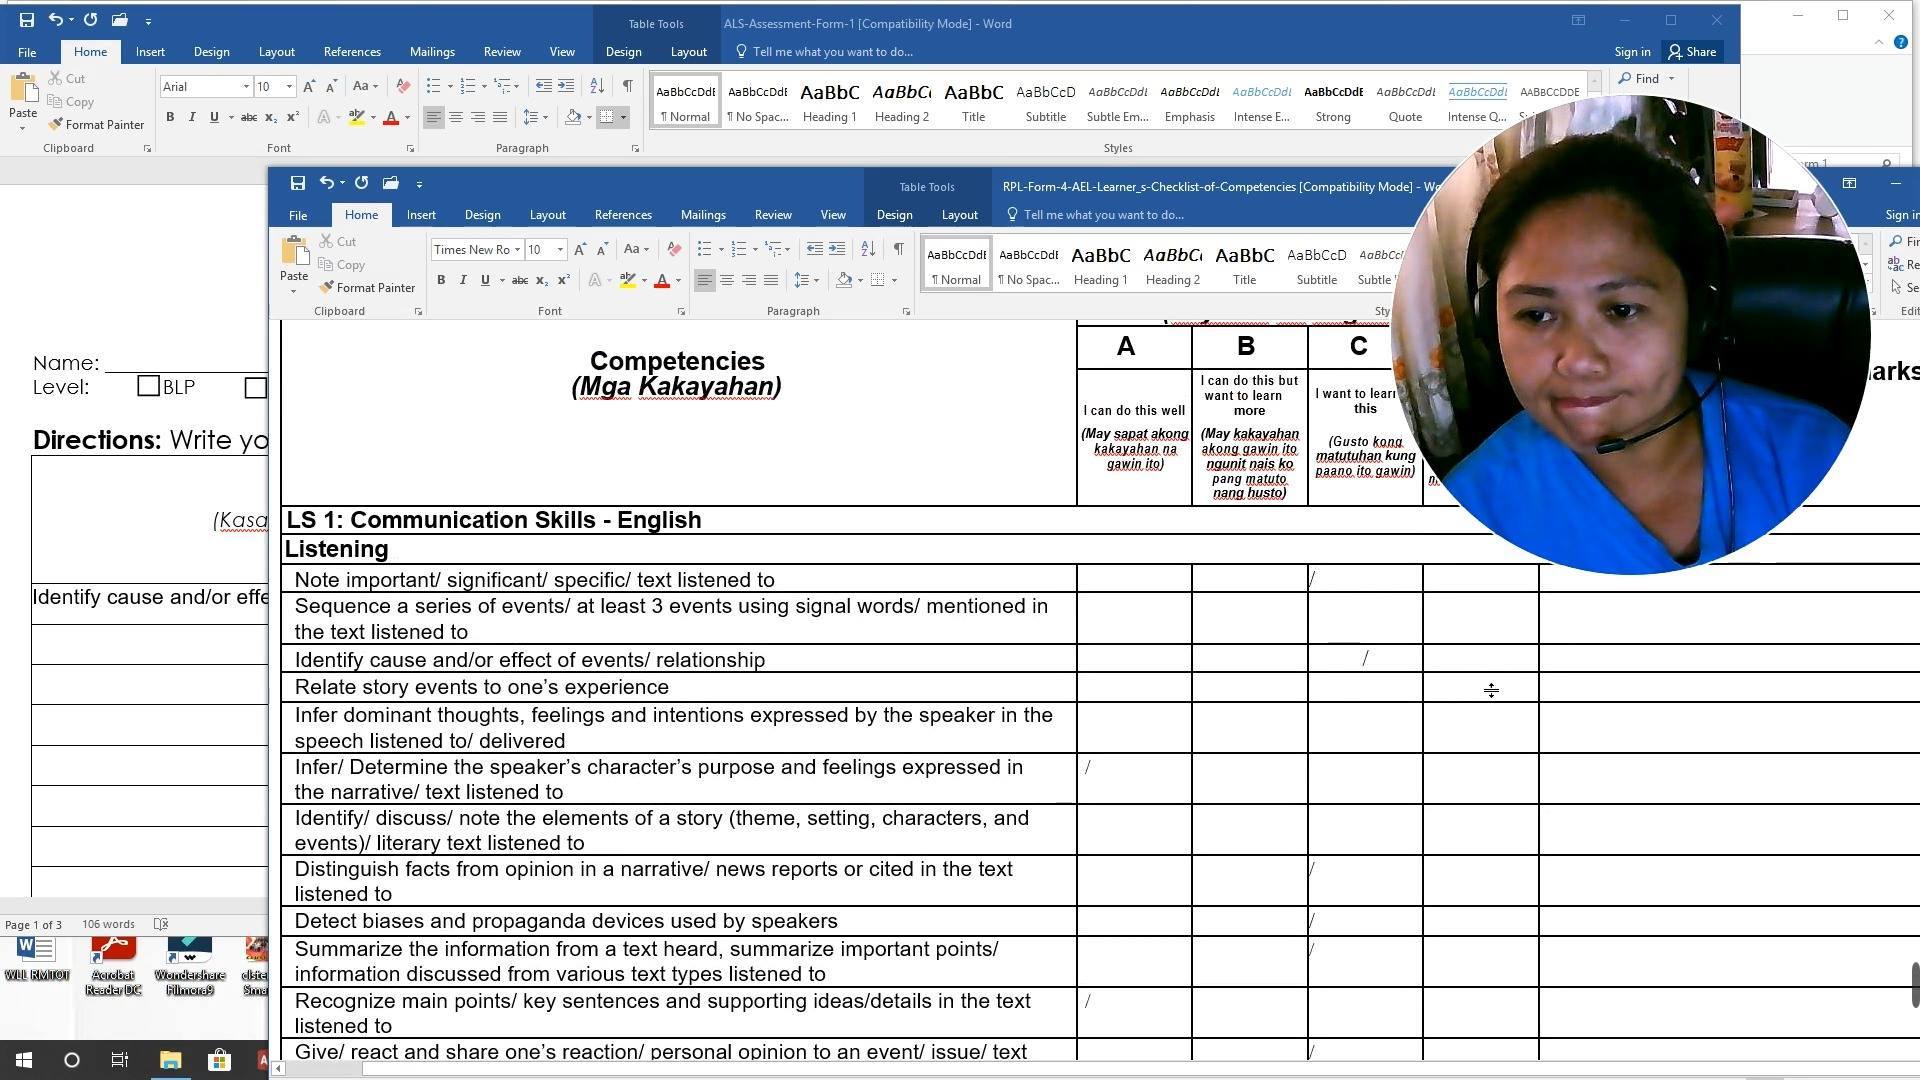Open Find dropdown arrow in ALS window
1920x1080 pixels.
pyautogui.click(x=1671, y=79)
